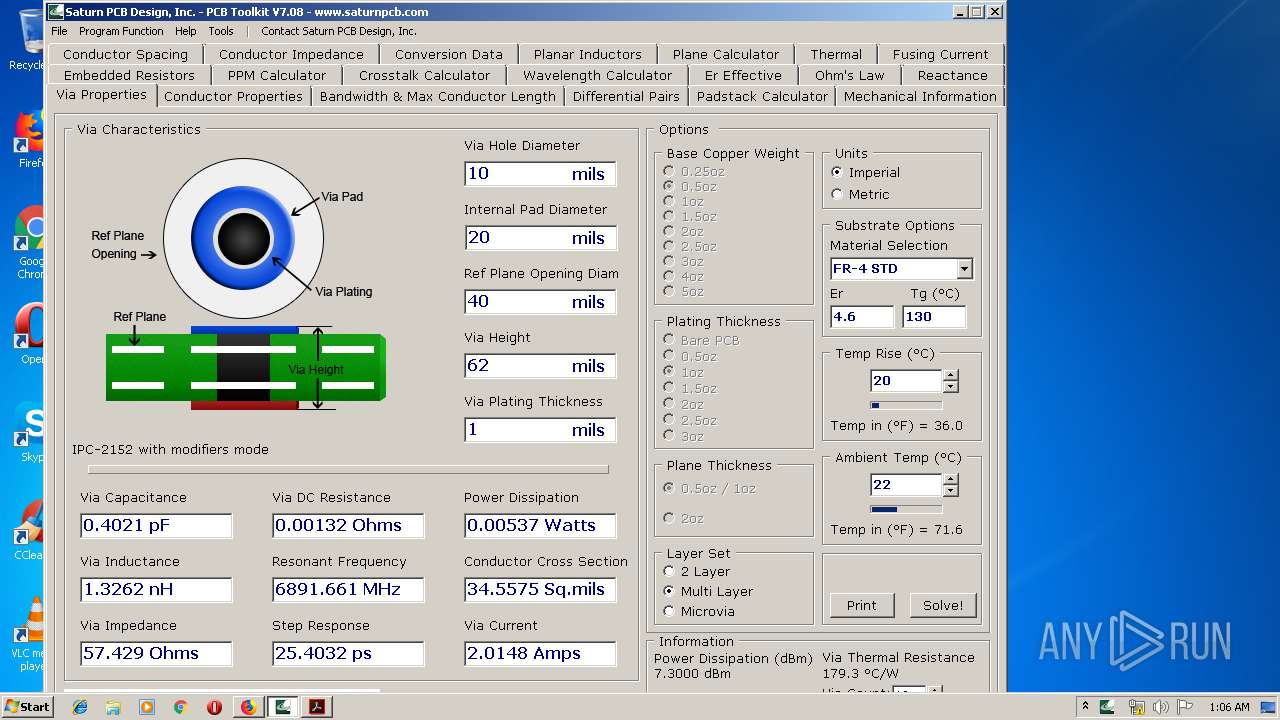Switch to the Fusing Current tab
This screenshot has height=720, width=1280.
941,54
